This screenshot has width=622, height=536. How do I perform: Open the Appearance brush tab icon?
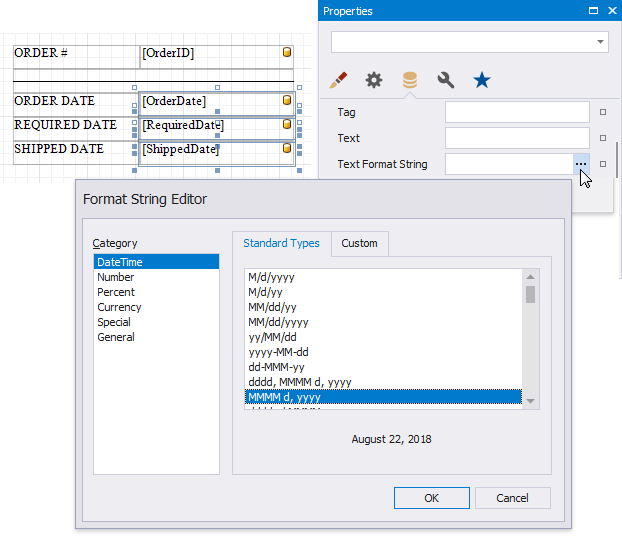(x=339, y=80)
